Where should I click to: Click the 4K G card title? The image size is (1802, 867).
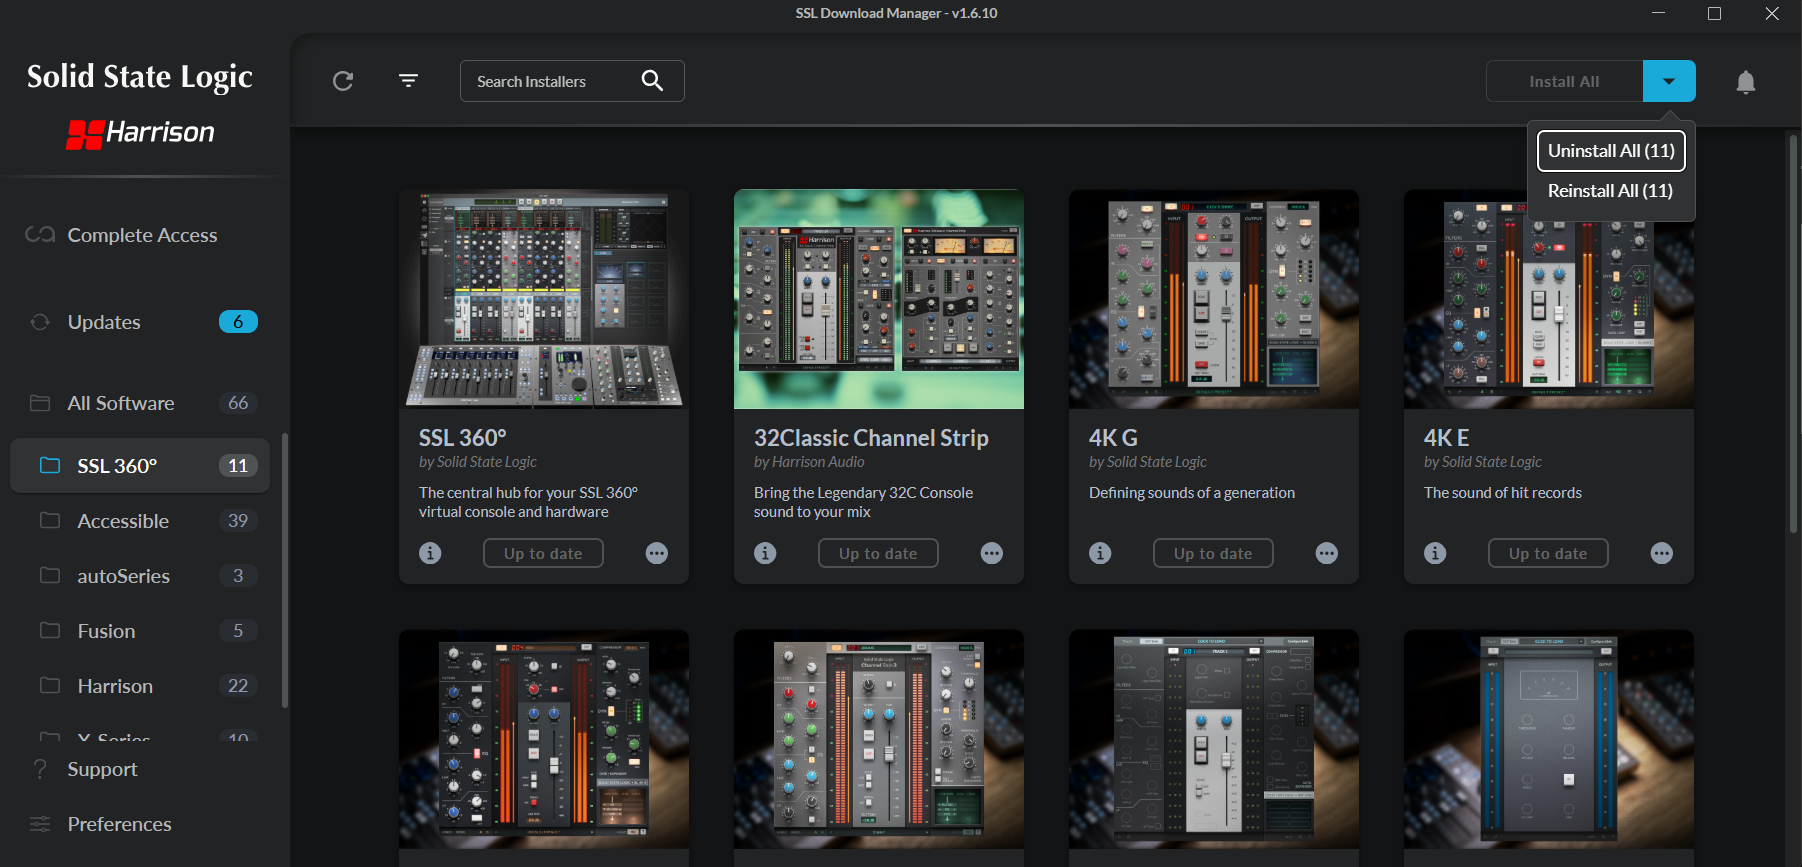1113,438
